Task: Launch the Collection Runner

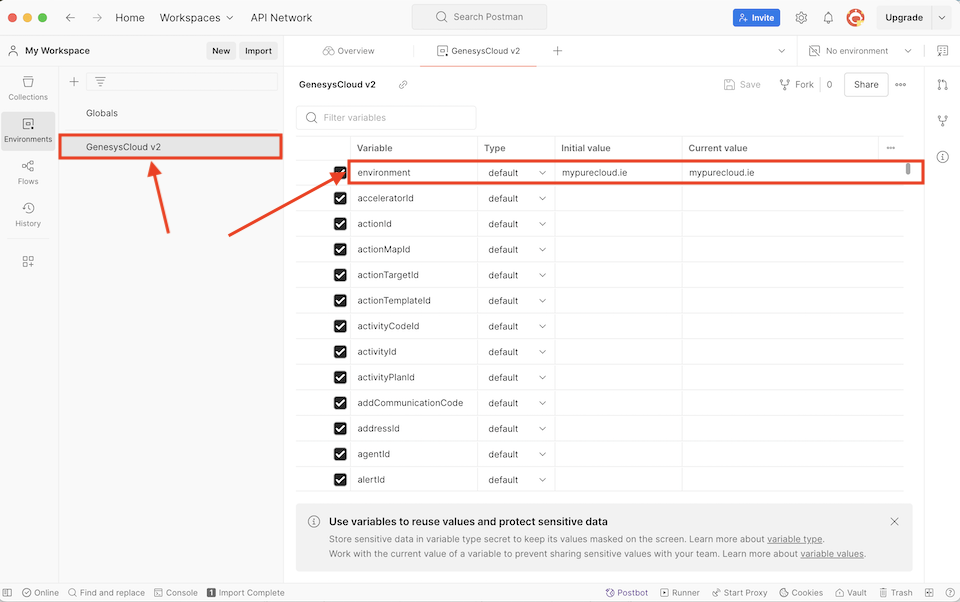Action: pos(680,592)
